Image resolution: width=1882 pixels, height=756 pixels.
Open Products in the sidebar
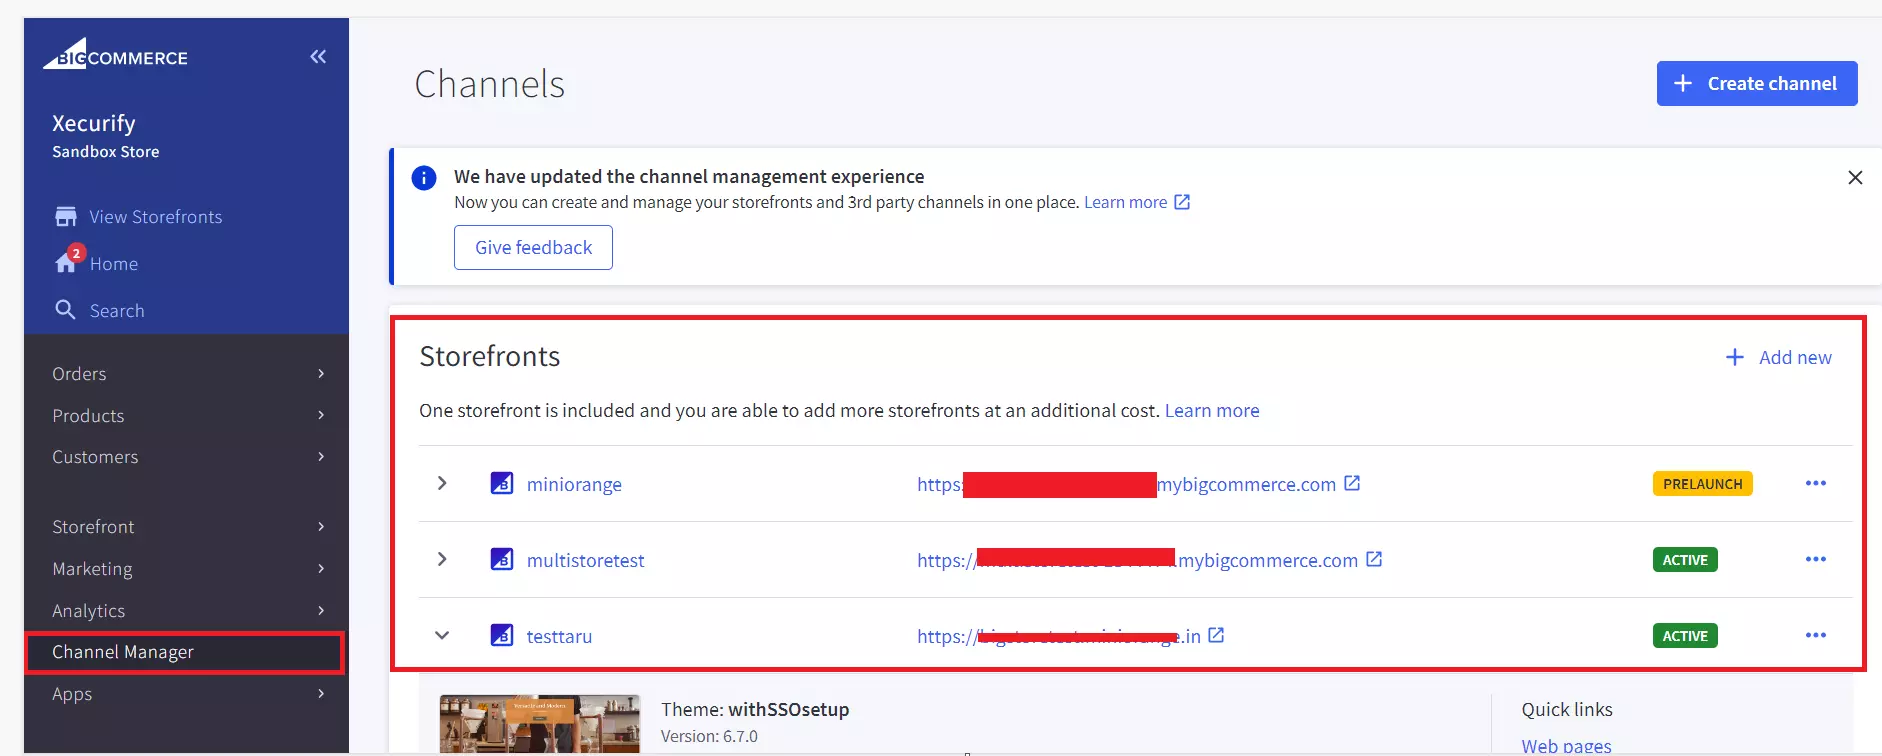click(88, 415)
